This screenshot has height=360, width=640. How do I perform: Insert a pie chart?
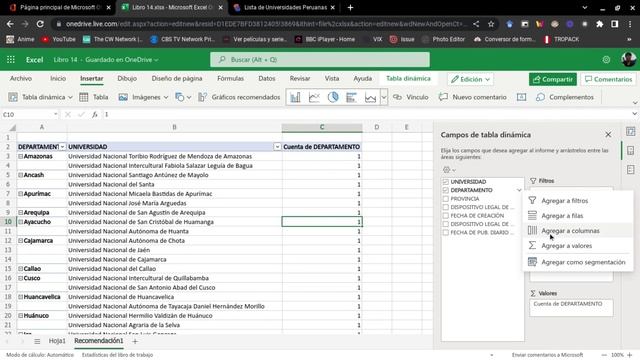click(x=333, y=97)
